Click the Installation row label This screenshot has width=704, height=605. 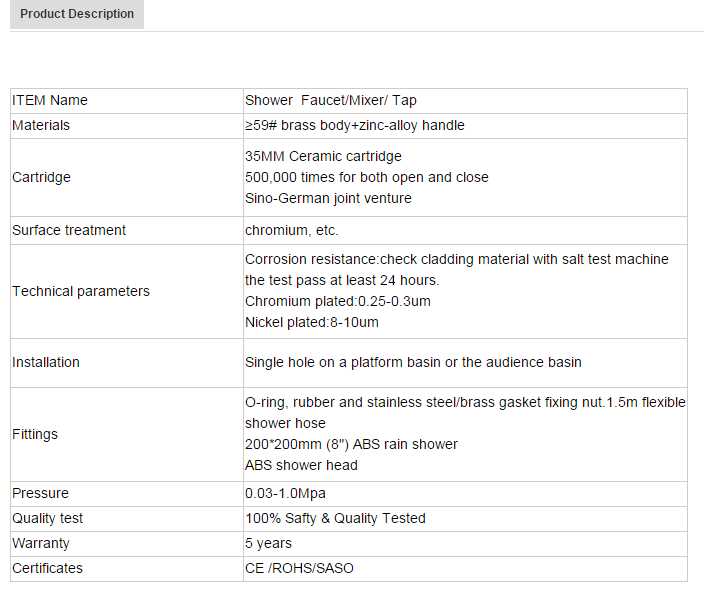pyautogui.click(x=46, y=362)
